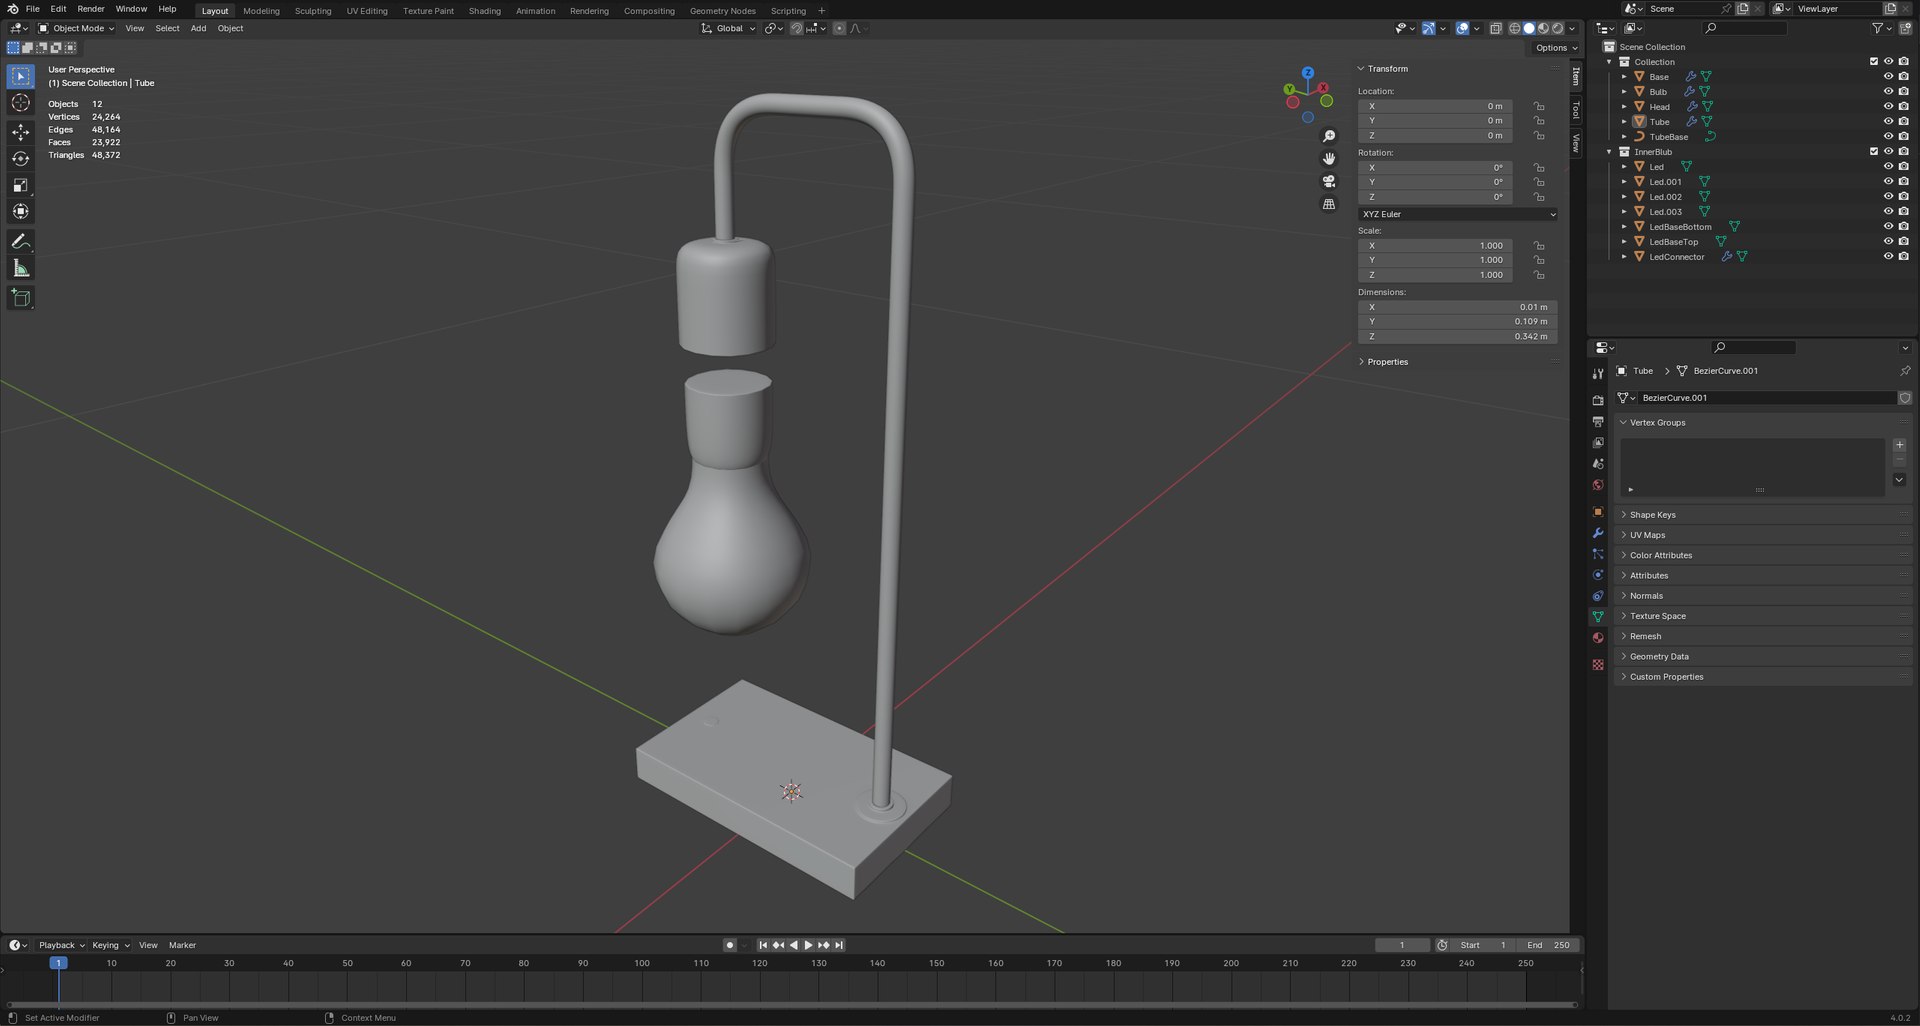Open the Marker menu in timeline
The image size is (1920, 1026).
(182, 945)
